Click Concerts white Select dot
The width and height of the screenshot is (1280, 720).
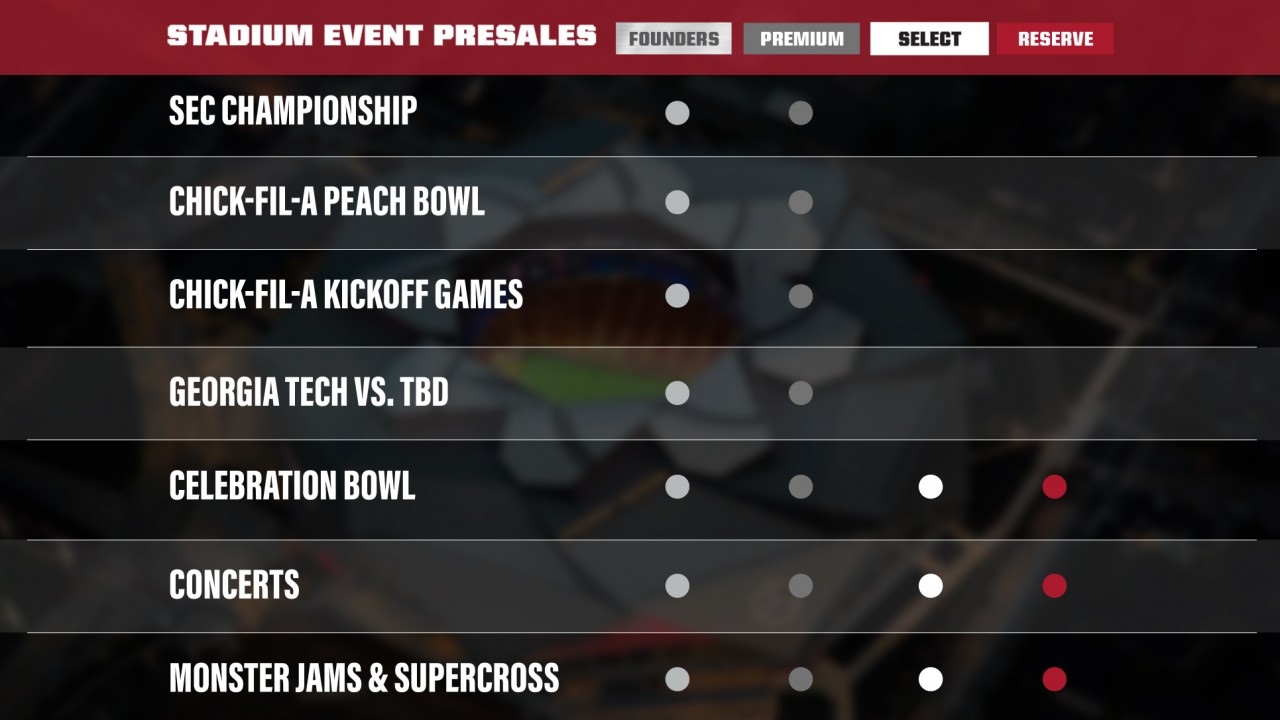coord(930,586)
